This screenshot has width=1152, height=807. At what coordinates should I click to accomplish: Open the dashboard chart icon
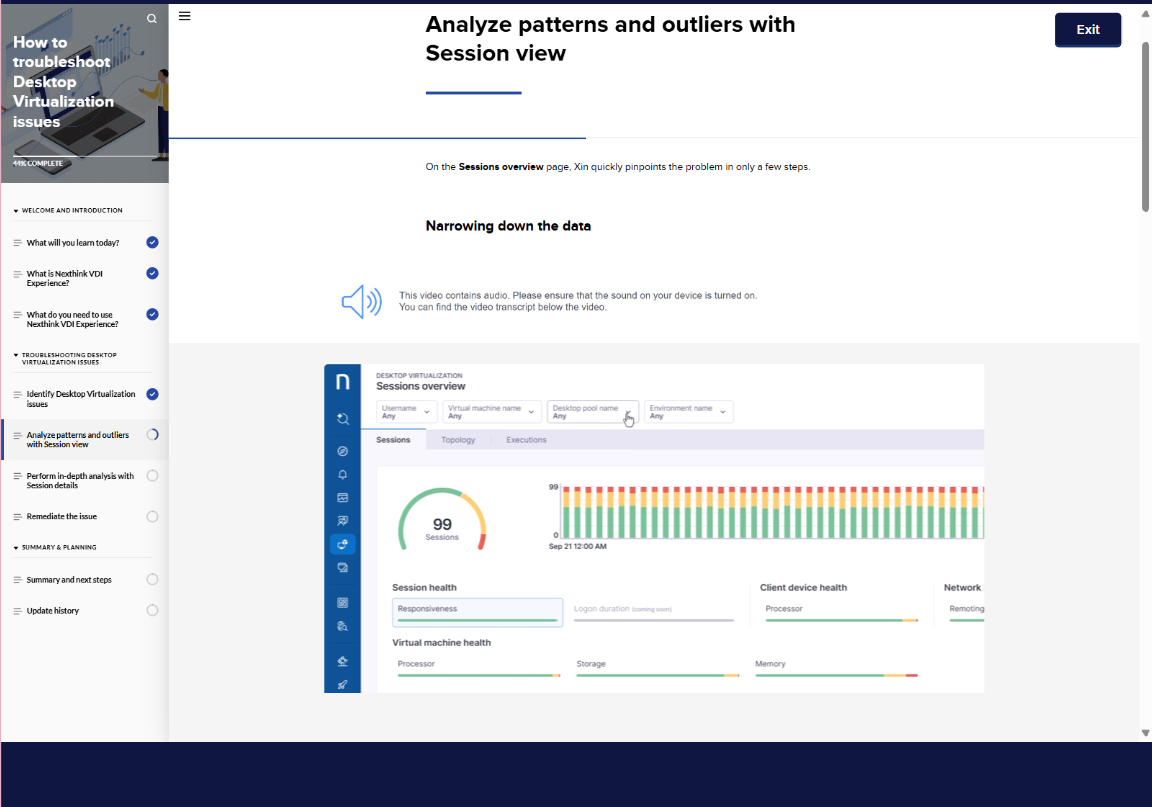click(342, 498)
